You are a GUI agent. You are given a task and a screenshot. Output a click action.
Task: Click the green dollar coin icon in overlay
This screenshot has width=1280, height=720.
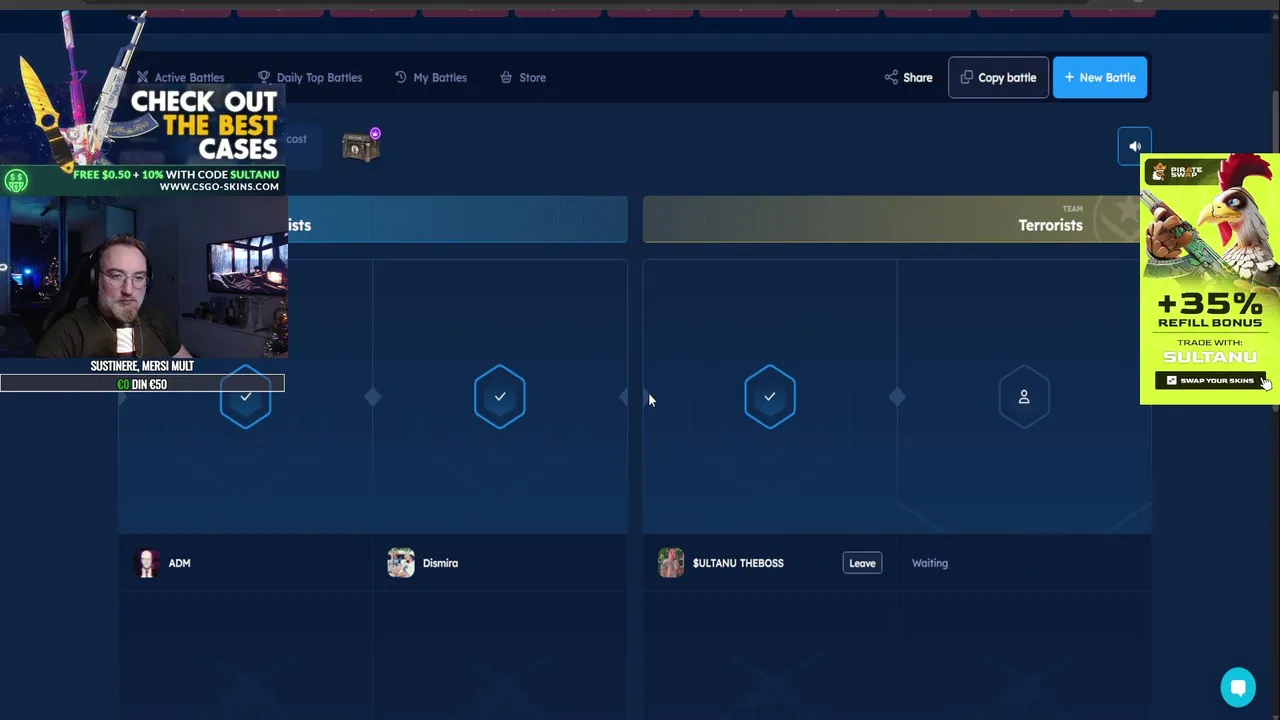point(16,181)
